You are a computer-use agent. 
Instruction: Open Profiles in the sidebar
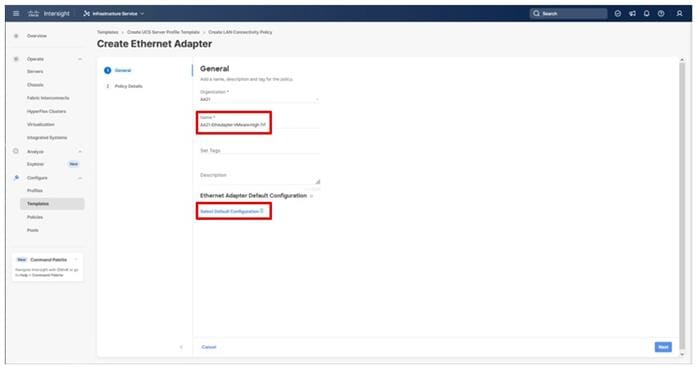[35, 191]
